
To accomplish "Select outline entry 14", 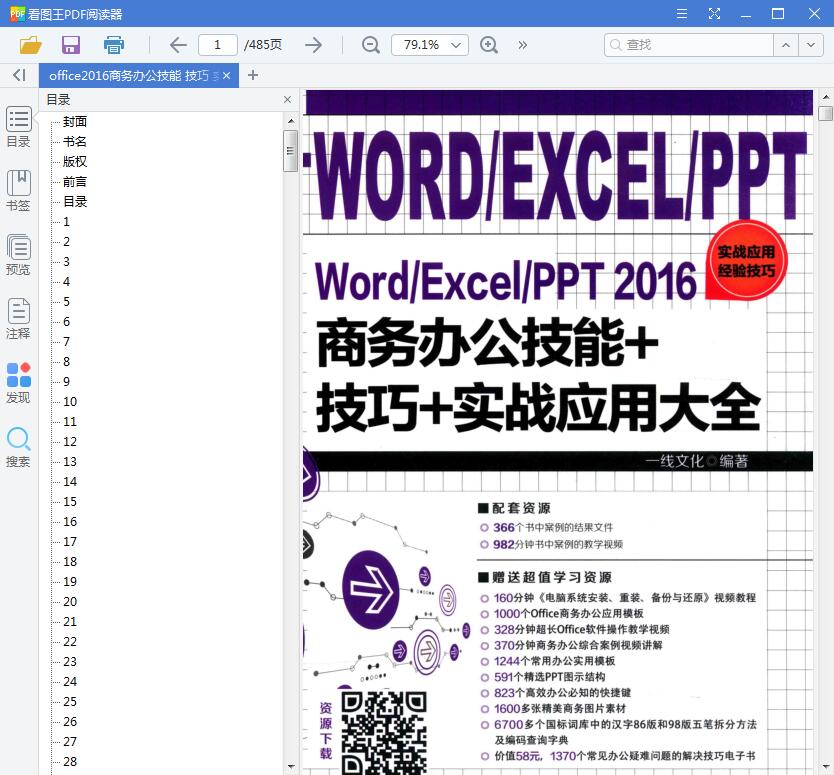I will click(70, 481).
